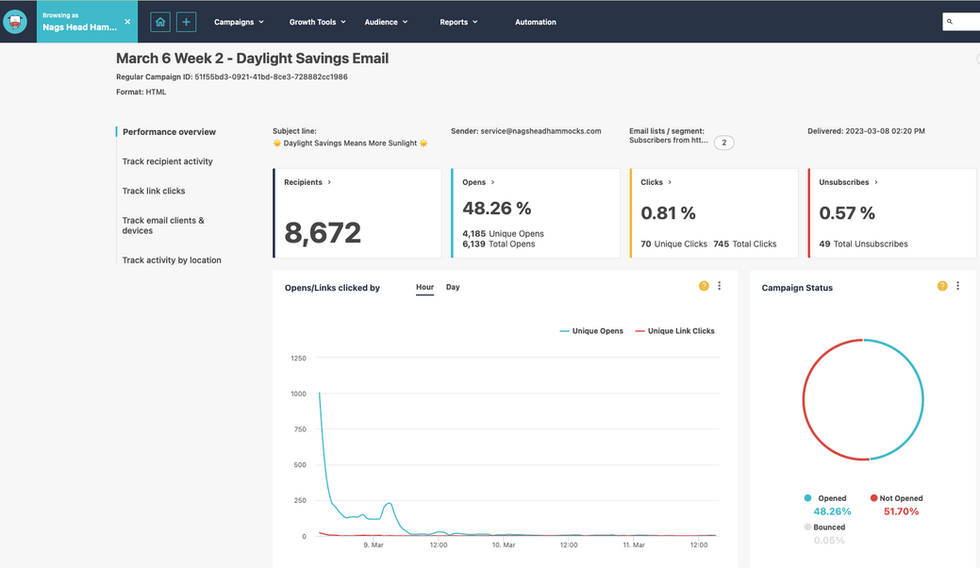The image size is (980, 568).
Task: Switch chart view to Hour
Action: 425,287
